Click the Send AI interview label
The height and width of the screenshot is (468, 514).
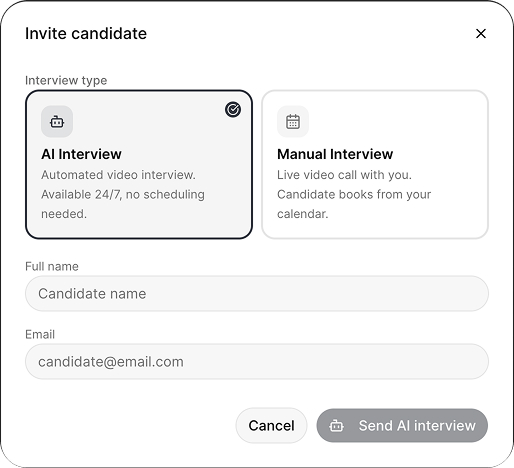(417, 426)
